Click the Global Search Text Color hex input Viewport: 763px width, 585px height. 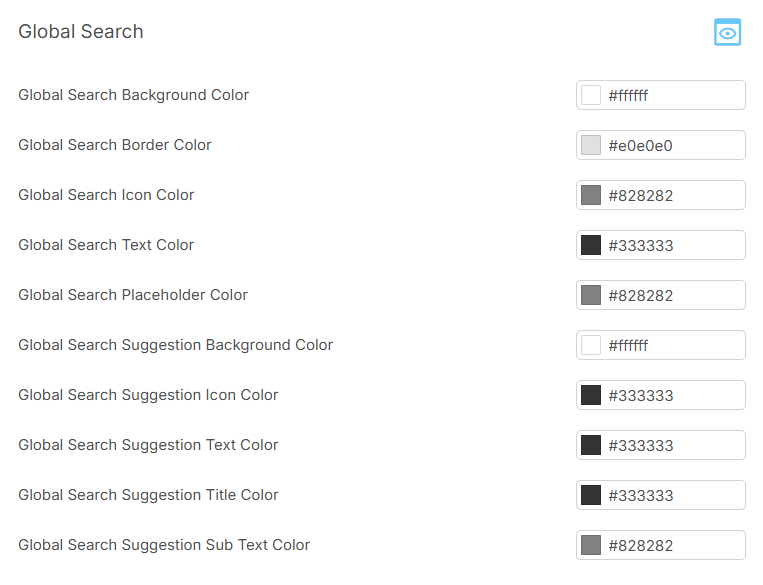click(672, 245)
